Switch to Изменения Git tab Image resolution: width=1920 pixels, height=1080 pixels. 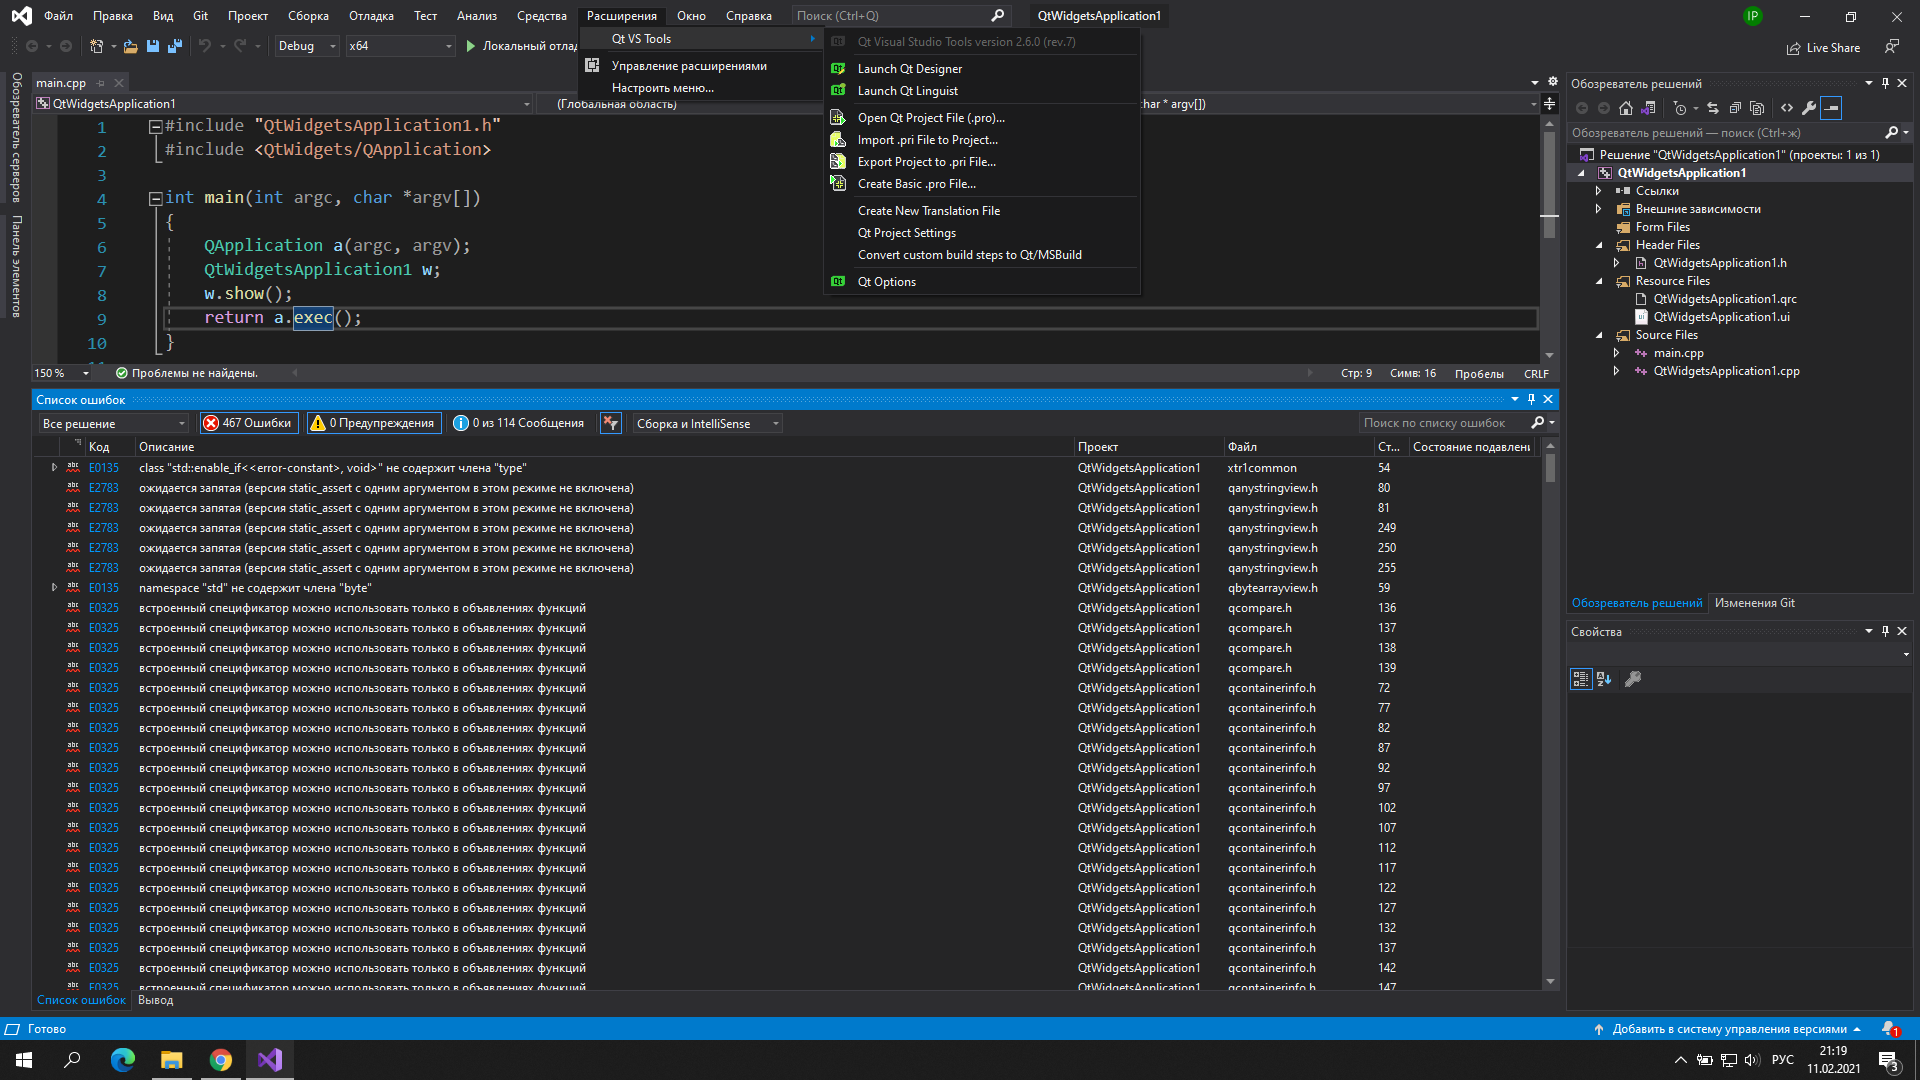[1754, 603]
